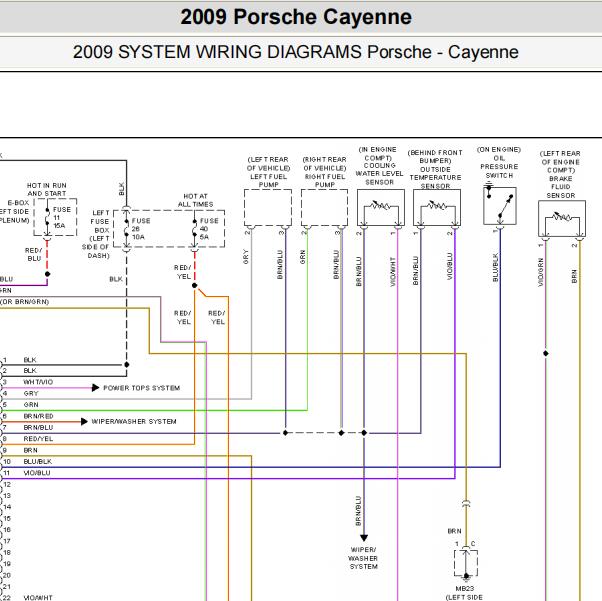
Task: Click the pin number "17" in connector list
Action: point(7,541)
